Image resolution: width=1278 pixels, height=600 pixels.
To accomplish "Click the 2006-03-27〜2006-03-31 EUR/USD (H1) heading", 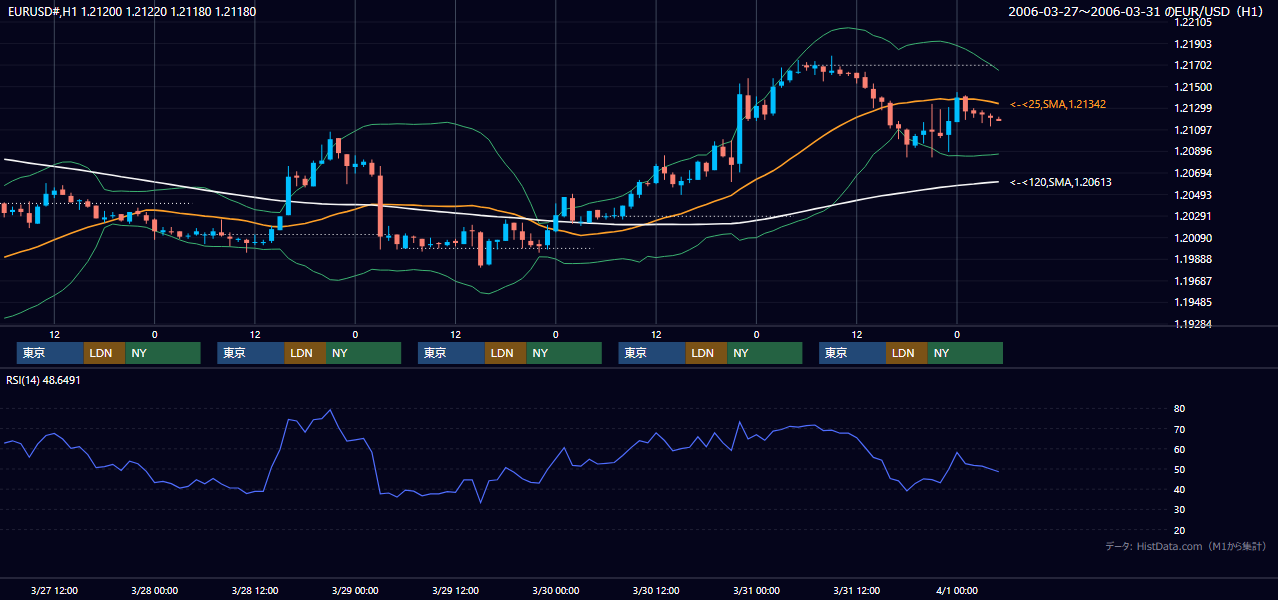I will (x=1138, y=11).
